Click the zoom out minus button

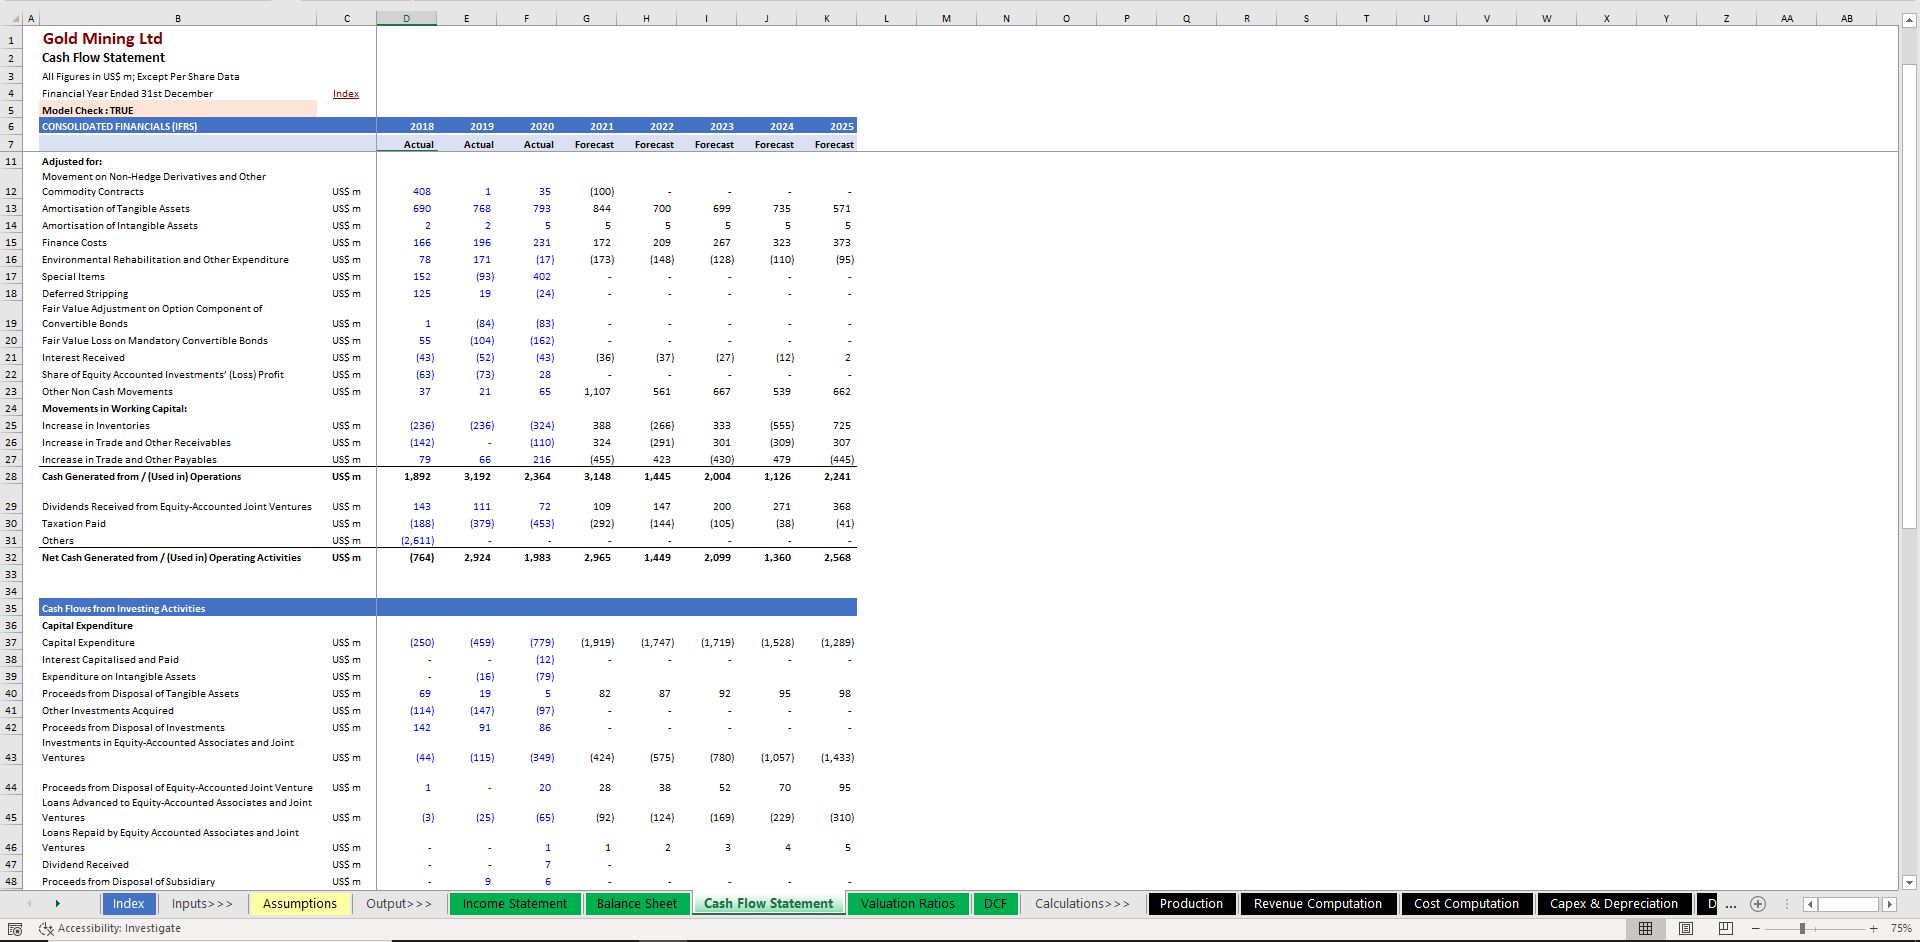[1755, 929]
